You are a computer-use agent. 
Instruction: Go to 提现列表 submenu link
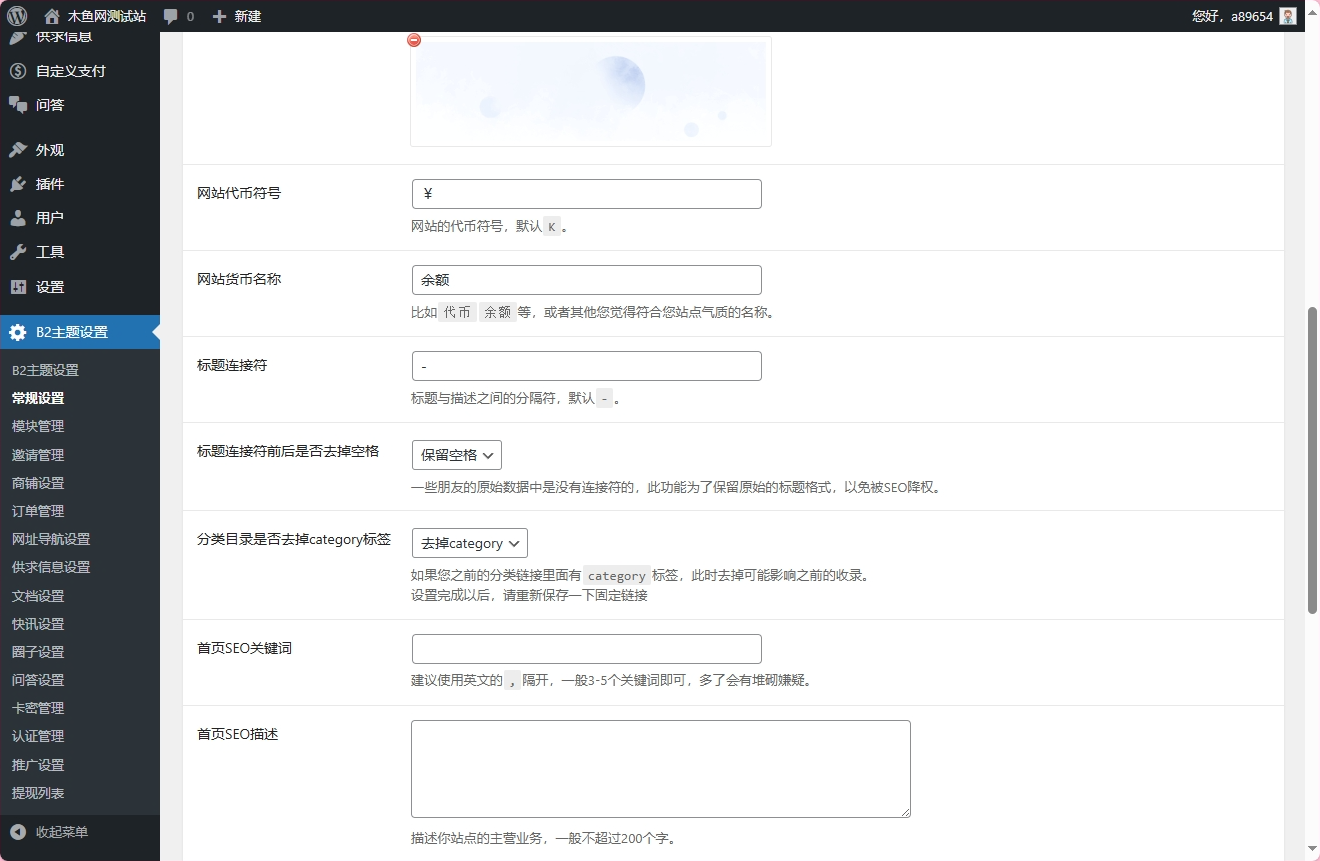pos(38,793)
